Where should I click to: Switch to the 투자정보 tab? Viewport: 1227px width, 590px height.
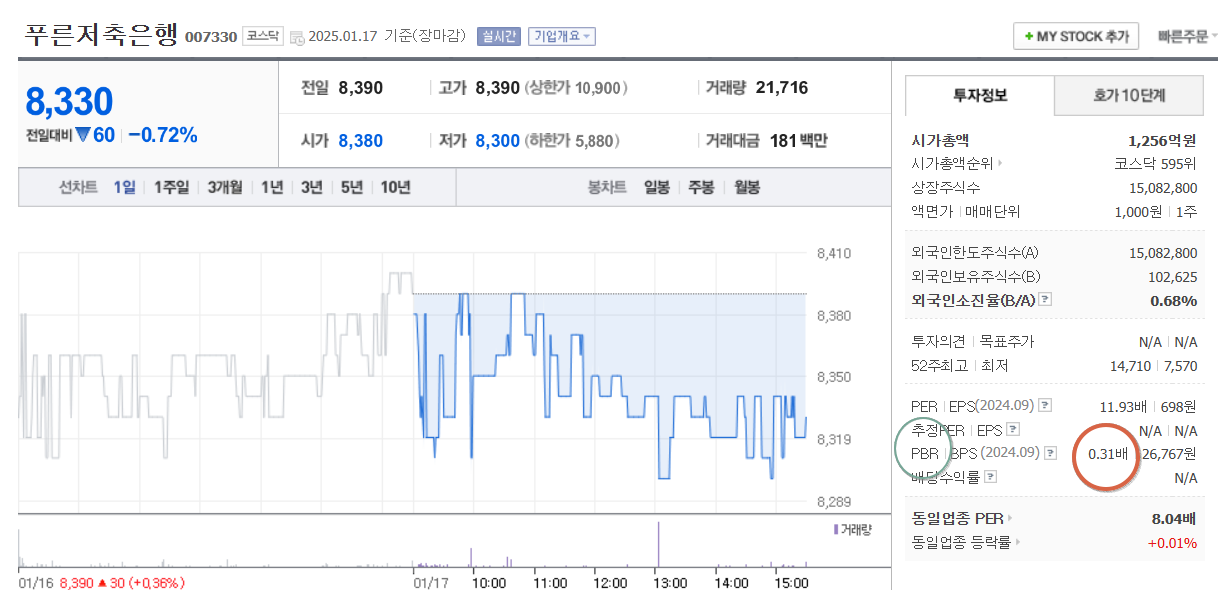pyautogui.click(x=980, y=96)
